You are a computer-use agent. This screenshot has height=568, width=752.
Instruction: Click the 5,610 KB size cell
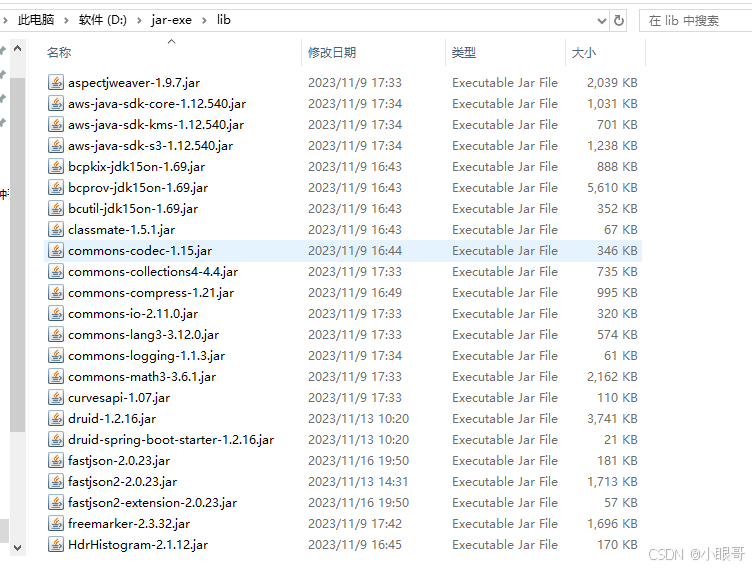612,188
